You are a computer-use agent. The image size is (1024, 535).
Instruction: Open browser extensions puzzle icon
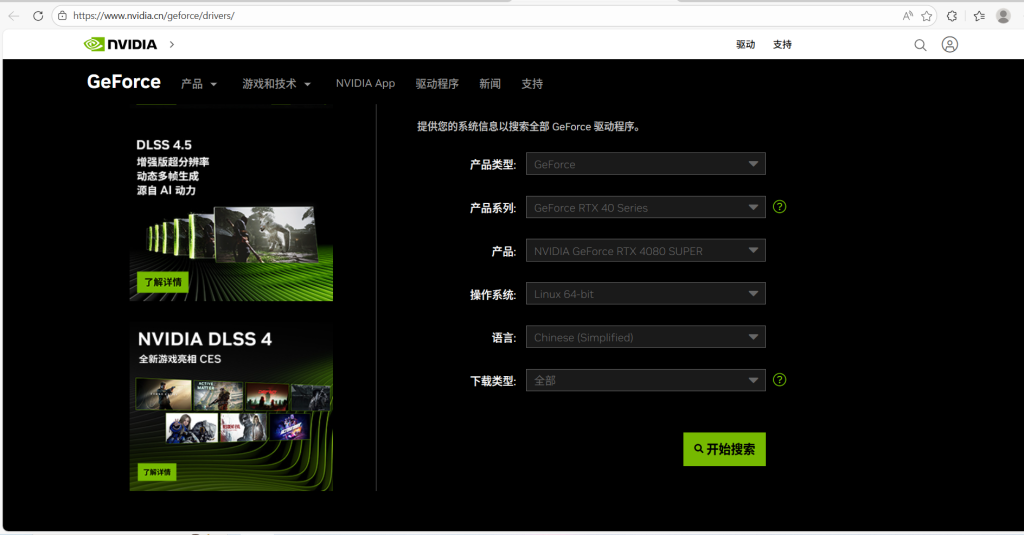coord(952,16)
